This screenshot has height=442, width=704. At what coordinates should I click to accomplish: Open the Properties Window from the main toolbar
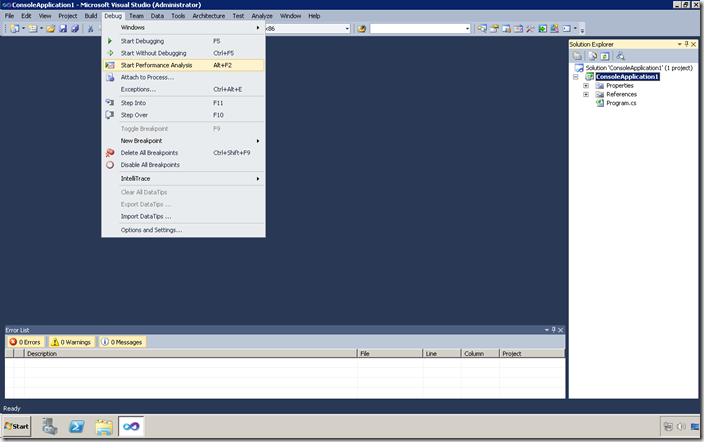[494, 28]
